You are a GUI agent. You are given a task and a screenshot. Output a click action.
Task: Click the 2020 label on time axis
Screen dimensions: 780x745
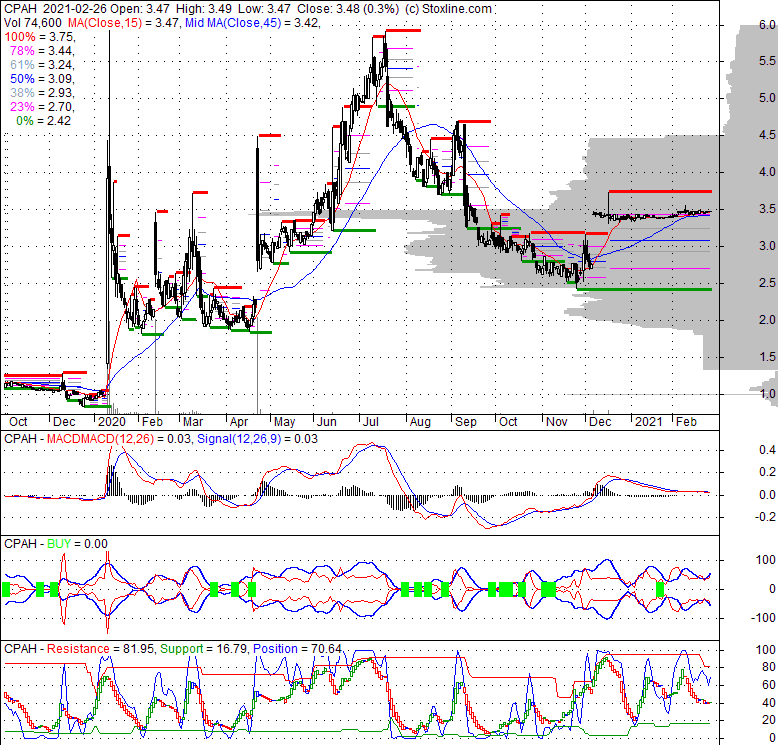coord(111,422)
